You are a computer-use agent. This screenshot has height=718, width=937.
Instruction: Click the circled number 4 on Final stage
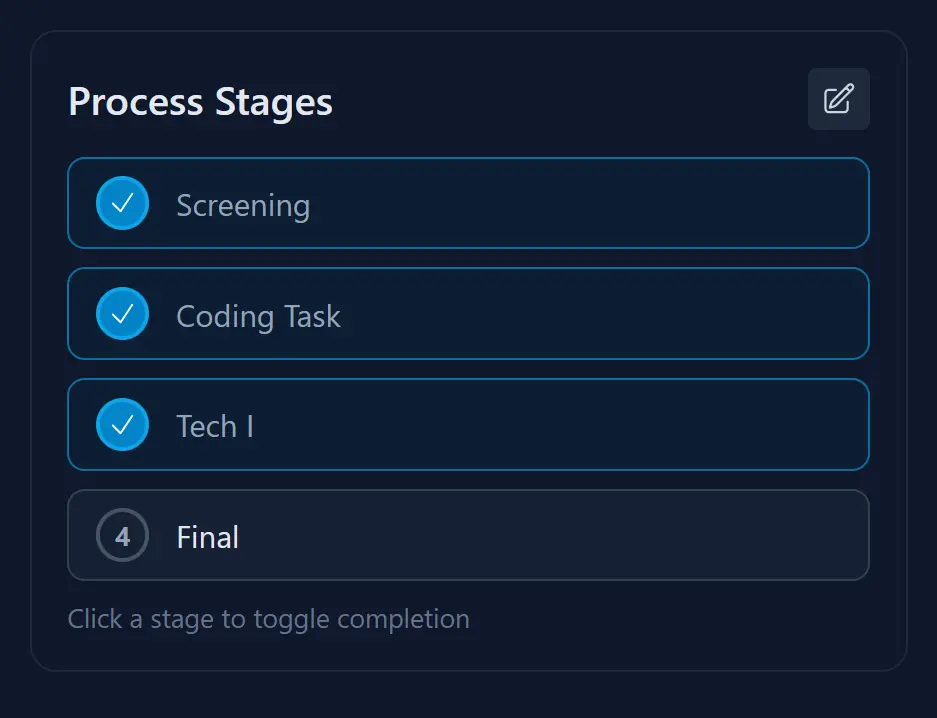coord(121,536)
